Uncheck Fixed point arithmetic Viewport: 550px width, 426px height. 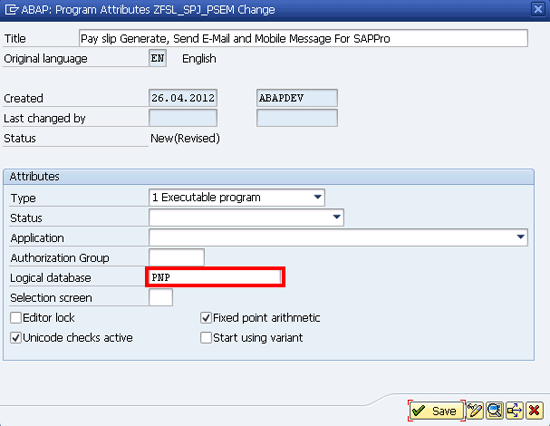pos(206,318)
